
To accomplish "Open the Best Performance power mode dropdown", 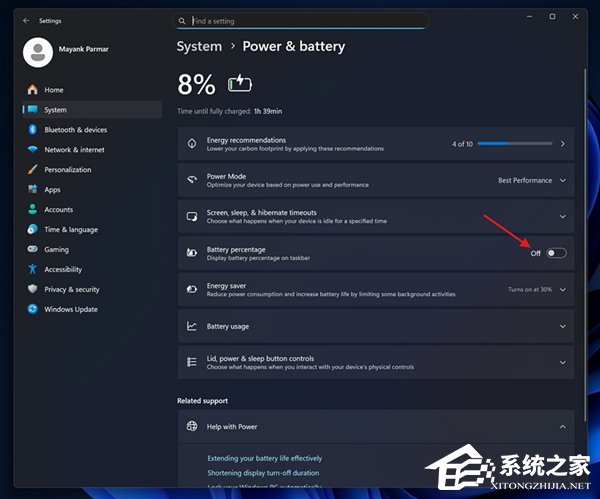I will (x=532, y=180).
